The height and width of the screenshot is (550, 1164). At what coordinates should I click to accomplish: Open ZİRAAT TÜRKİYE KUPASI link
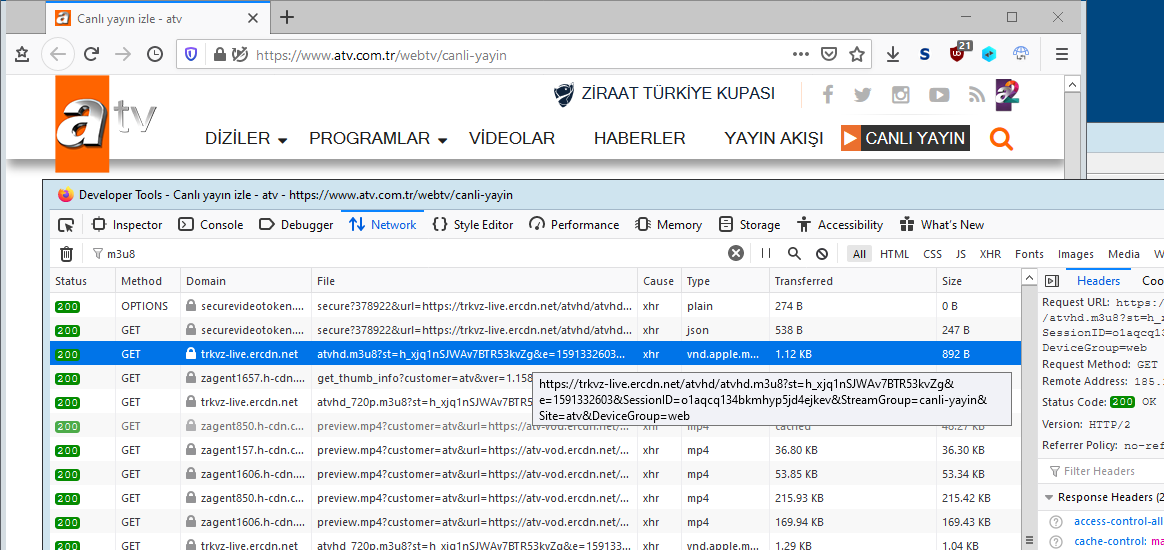click(x=664, y=94)
